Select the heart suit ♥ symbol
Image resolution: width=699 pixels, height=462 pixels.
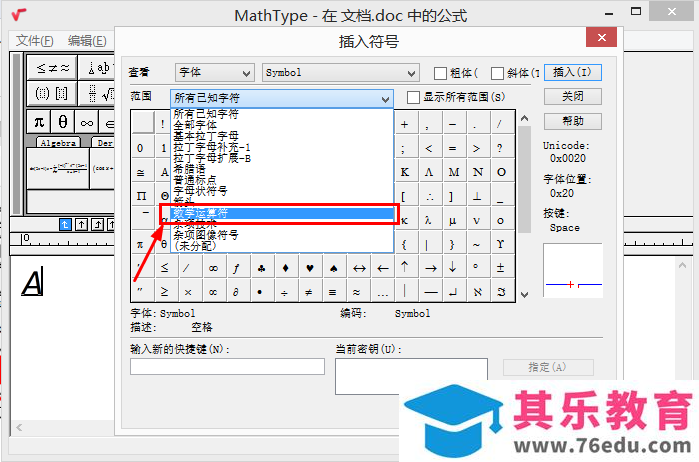tap(310, 268)
